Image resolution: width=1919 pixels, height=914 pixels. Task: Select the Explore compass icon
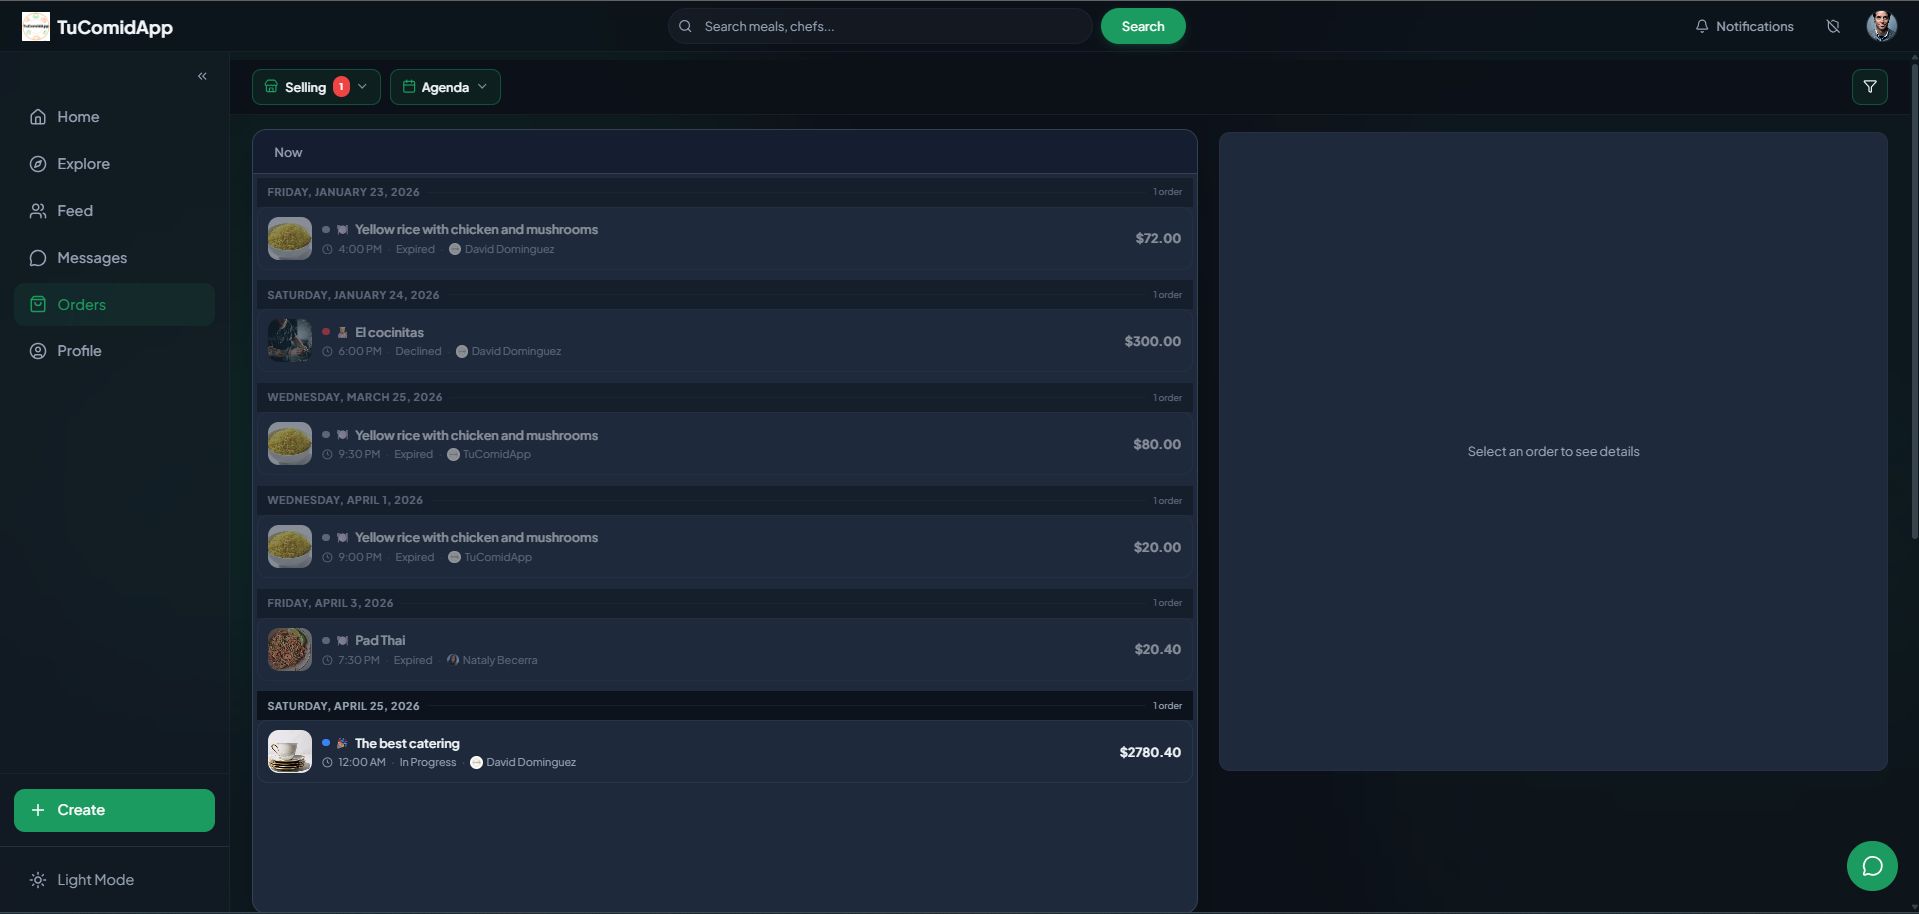37,163
